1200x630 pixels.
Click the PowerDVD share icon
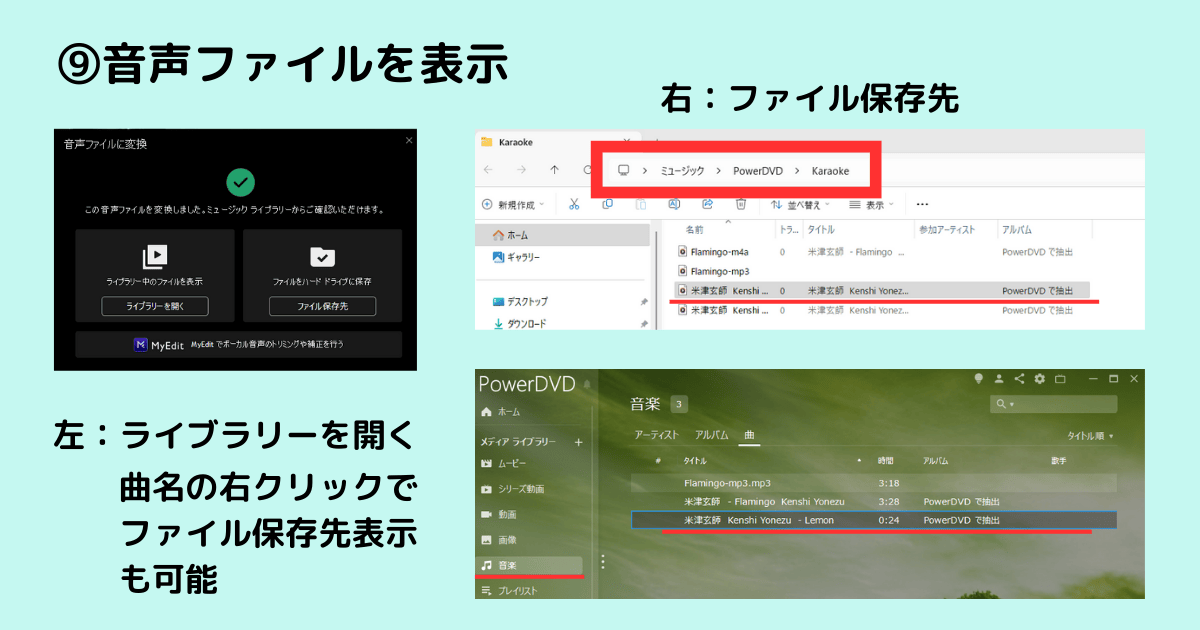point(1019,379)
